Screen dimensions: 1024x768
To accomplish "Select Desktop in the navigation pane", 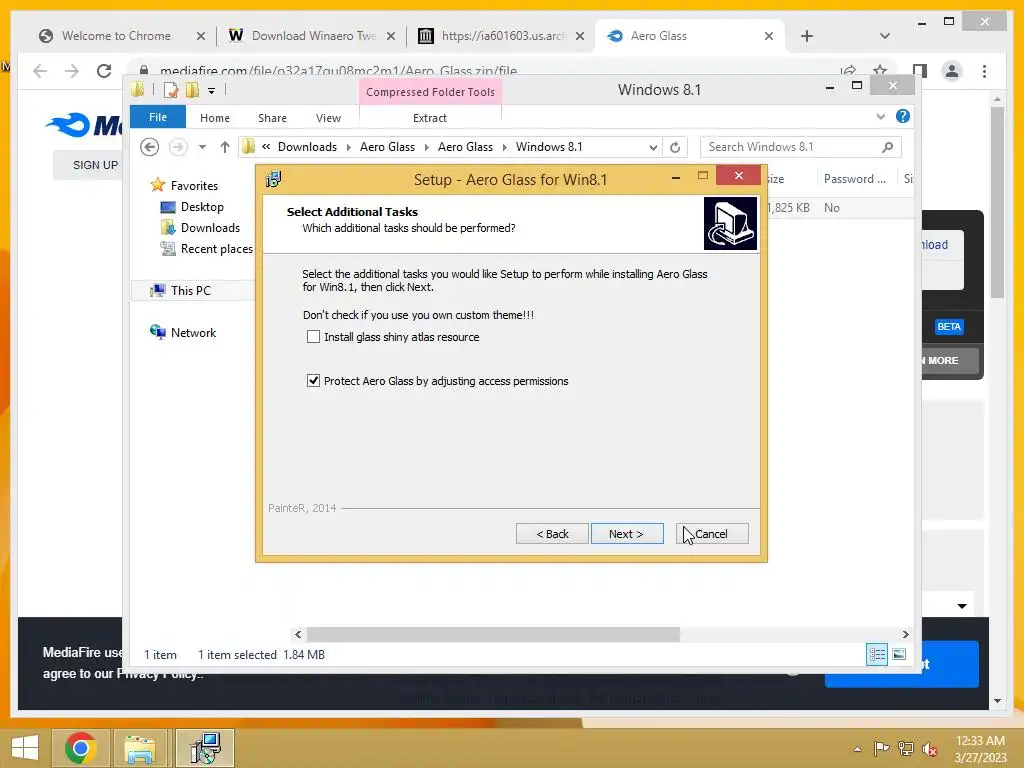I will [x=202, y=206].
